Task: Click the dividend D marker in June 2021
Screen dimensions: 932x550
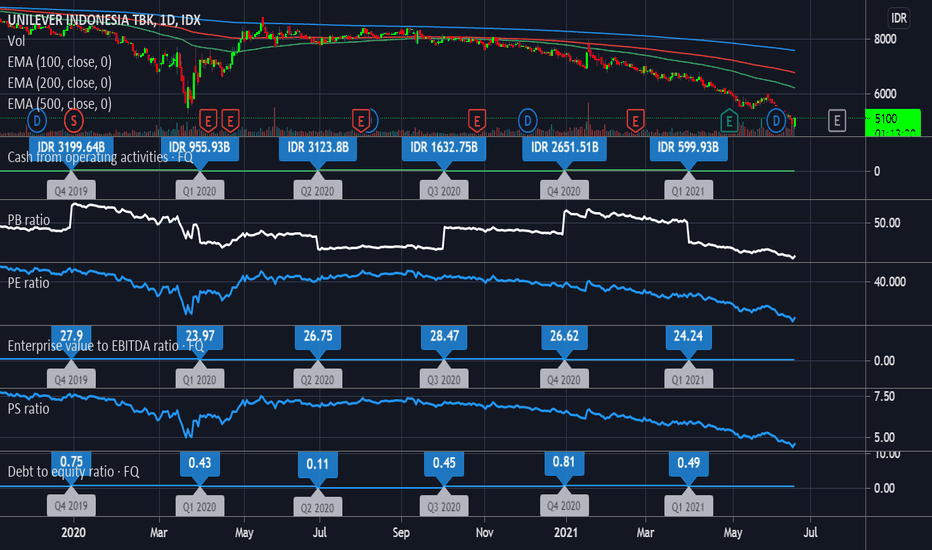Action: click(776, 121)
